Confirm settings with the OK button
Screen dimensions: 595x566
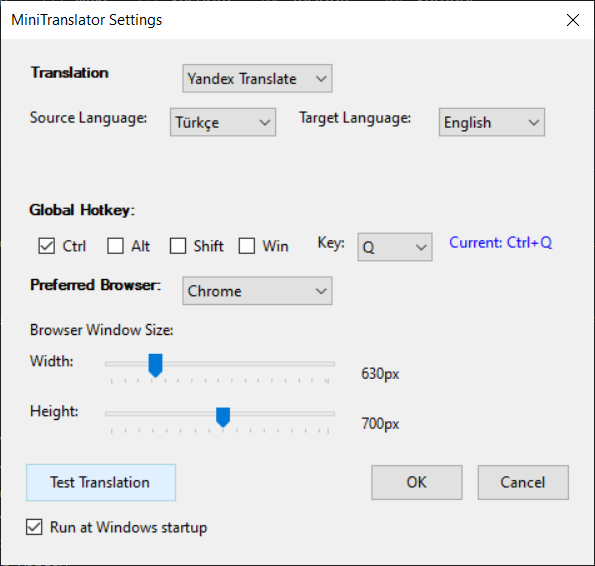point(417,483)
